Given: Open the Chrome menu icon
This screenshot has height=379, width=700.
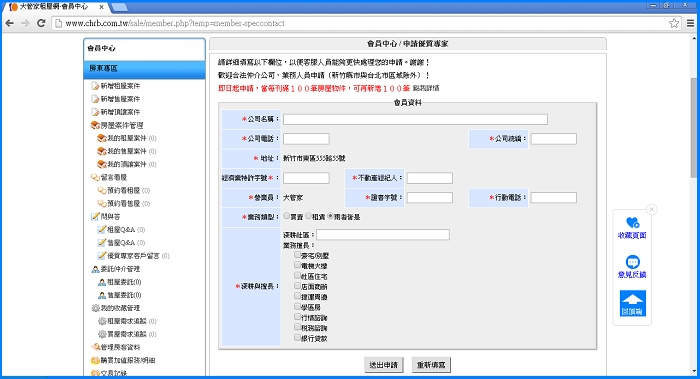Looking at the screenshot, I should click(691, 23).
